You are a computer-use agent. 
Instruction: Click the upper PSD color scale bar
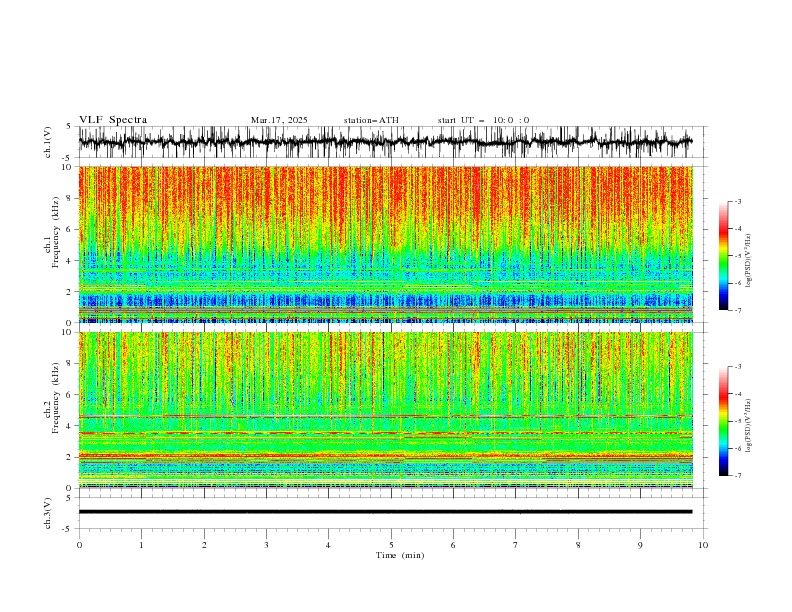(723, 256)
